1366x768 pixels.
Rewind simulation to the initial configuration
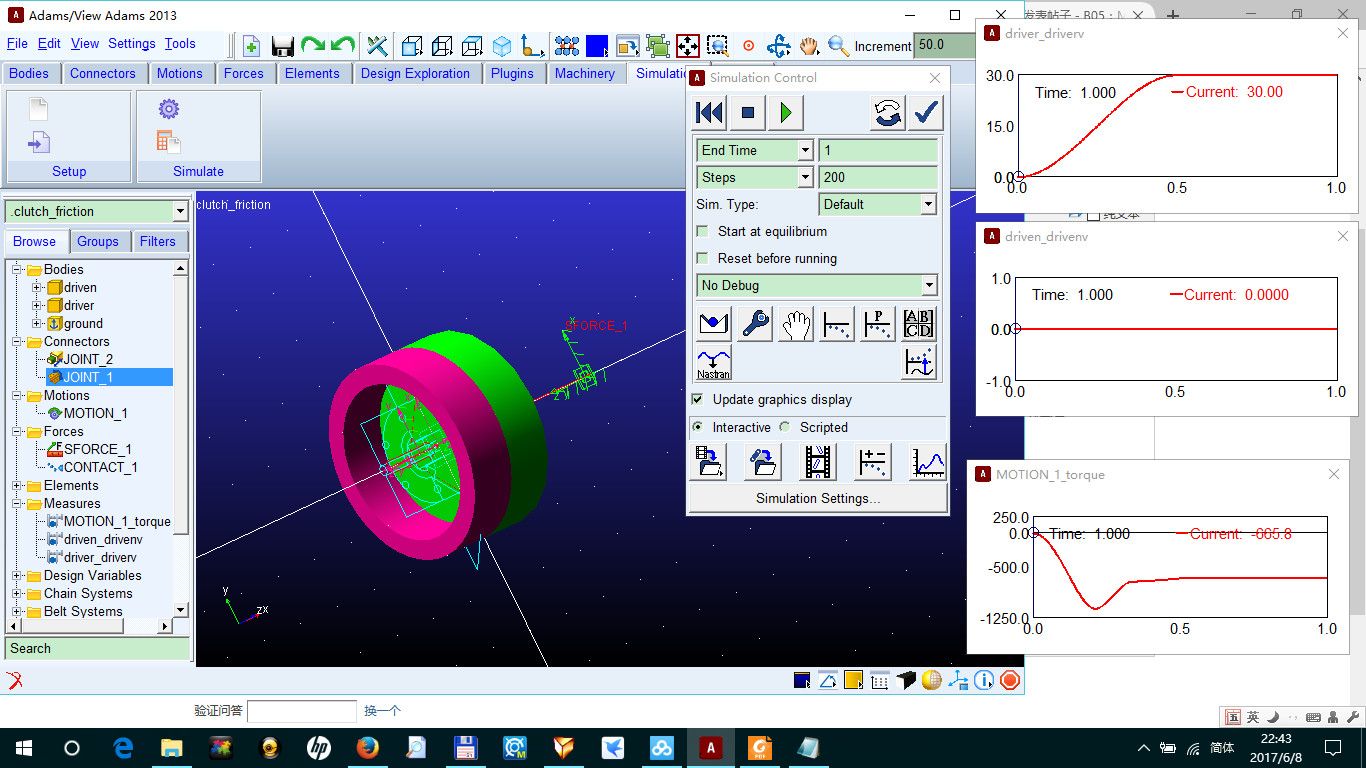[710, 113]
